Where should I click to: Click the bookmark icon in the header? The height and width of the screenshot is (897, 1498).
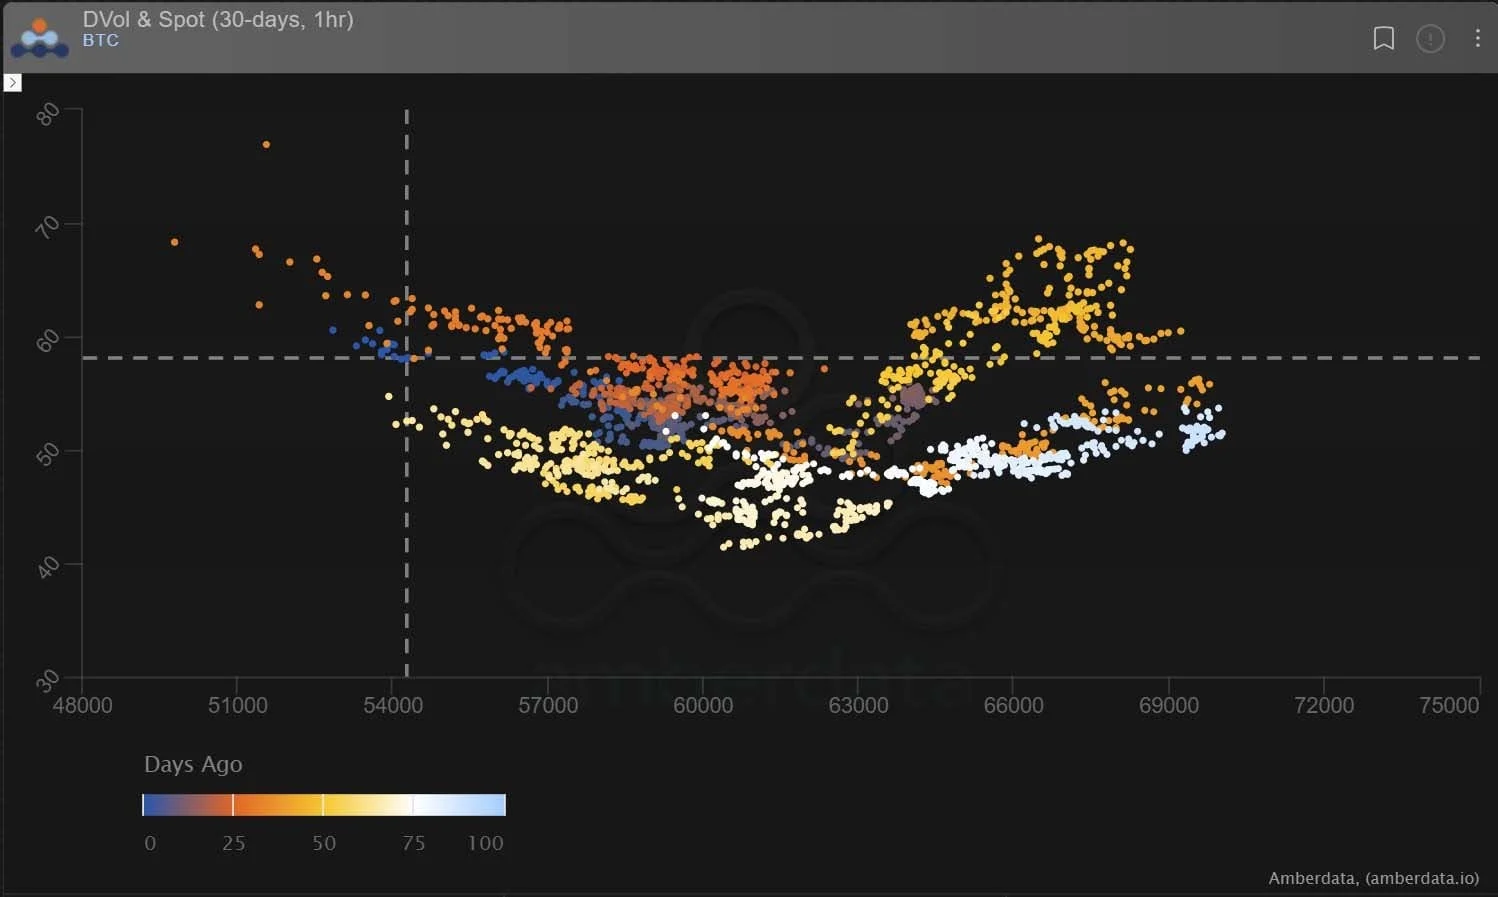pyautogui.click(x=1384, y=38)
